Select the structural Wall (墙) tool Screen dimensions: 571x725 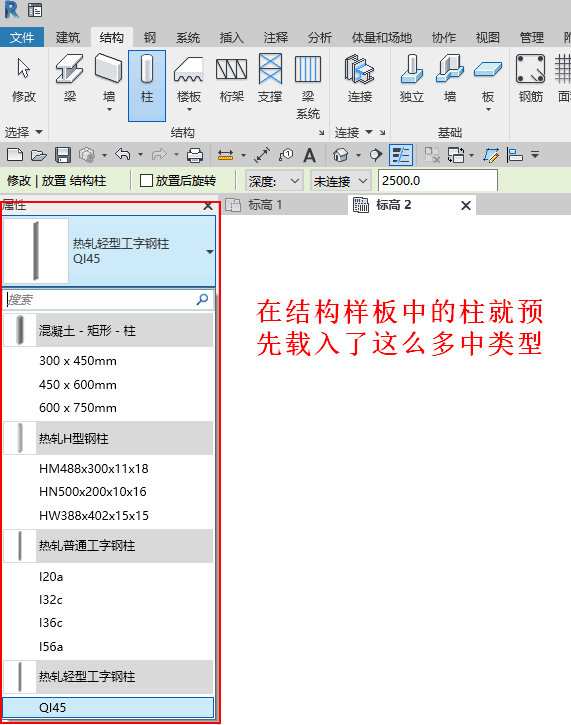coord(109,82)
